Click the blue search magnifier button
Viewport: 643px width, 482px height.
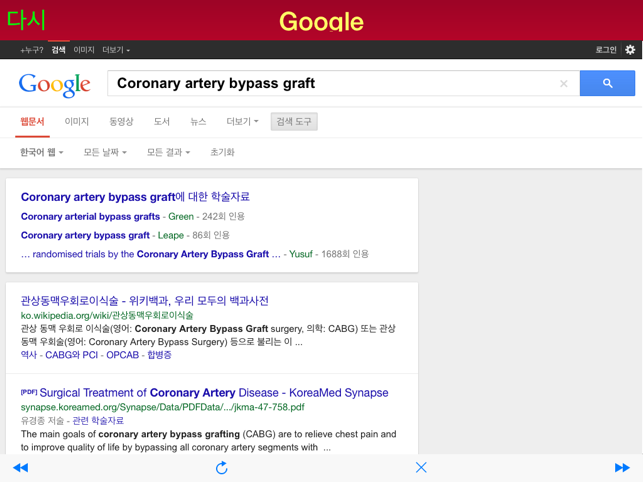607,84
